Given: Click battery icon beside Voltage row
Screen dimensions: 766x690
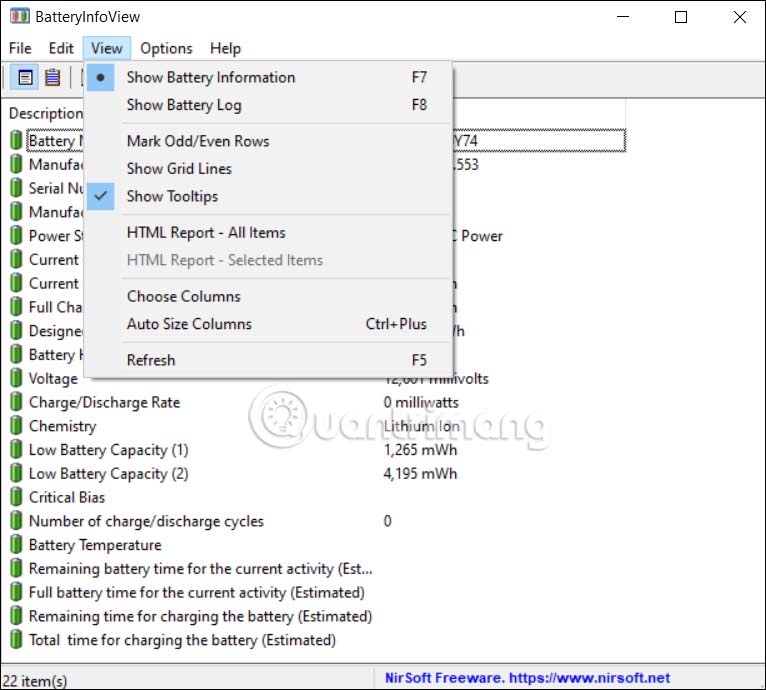Looking at the screenshot, I should pos(16,378).
